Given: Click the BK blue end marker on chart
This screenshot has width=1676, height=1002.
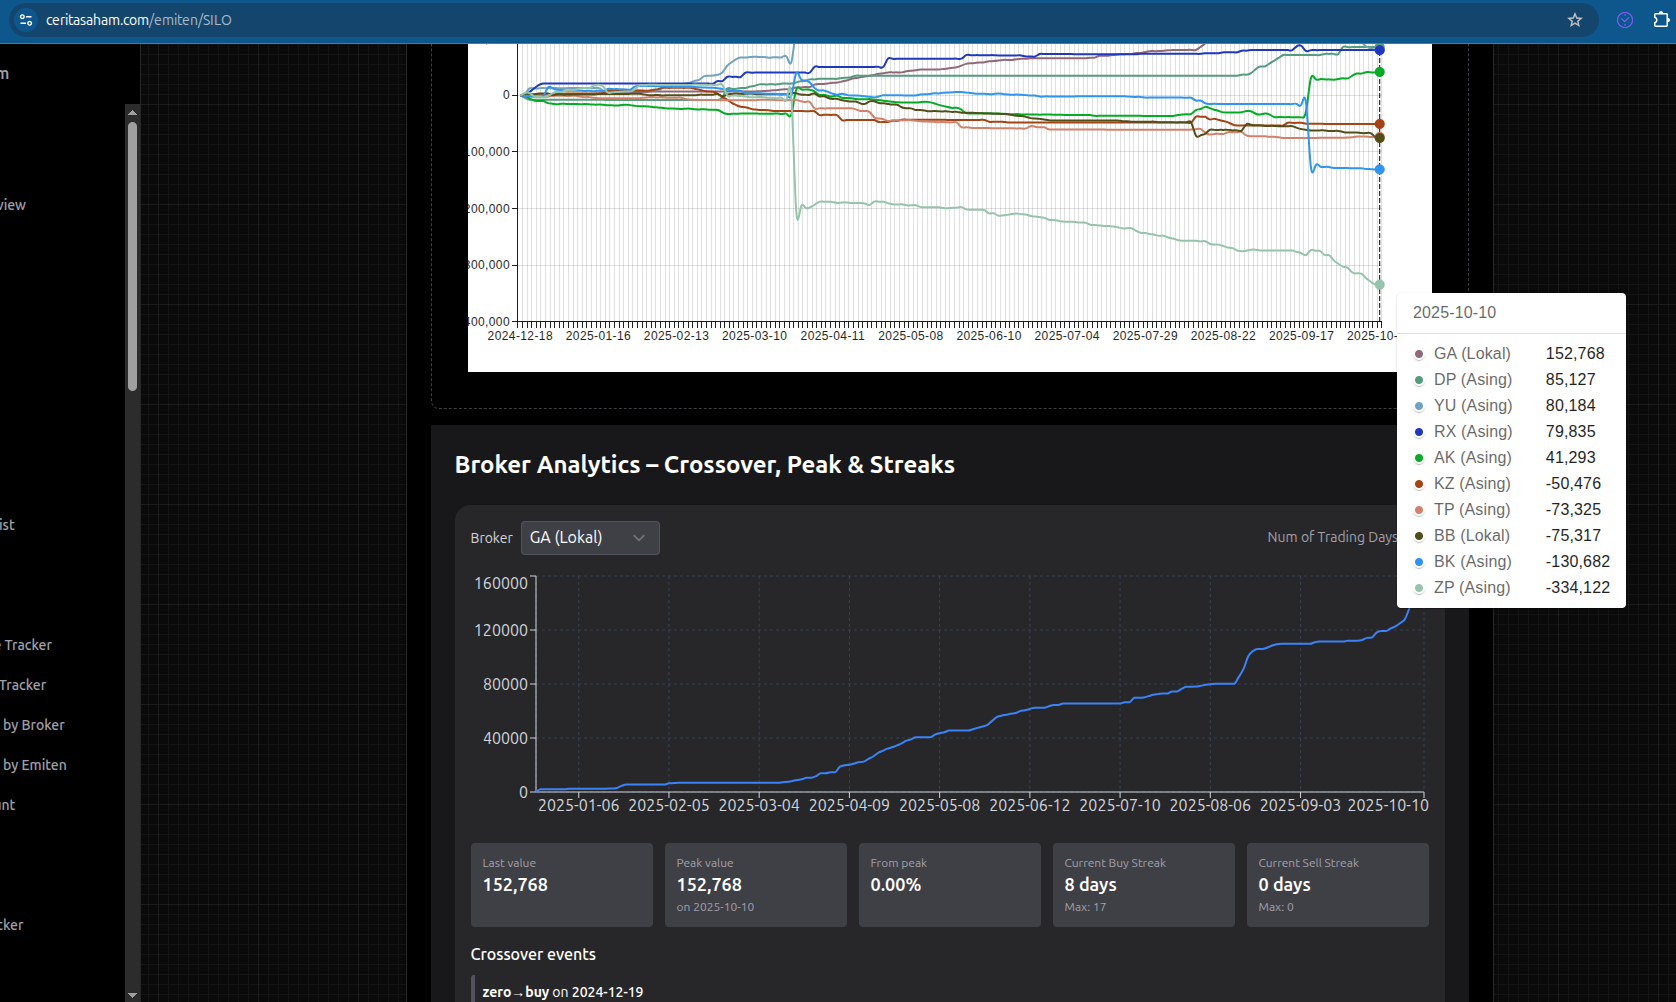Looking at the screenshot, I should 1379,169.
